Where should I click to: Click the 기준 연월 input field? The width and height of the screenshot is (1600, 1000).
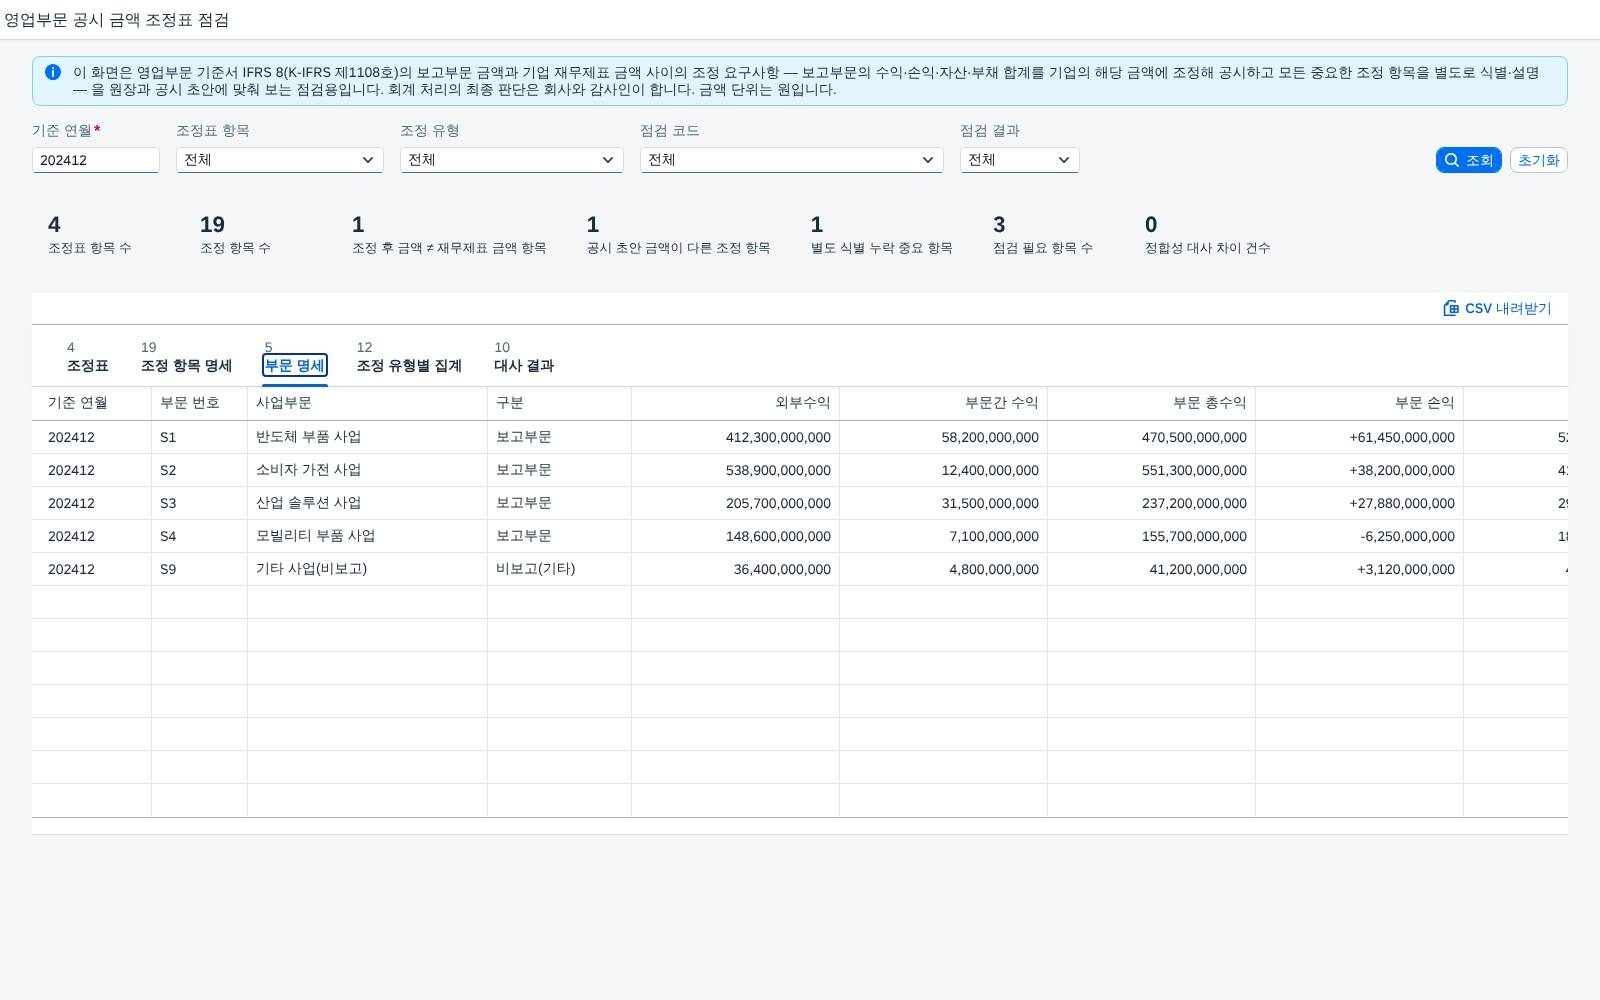coord(96,160)
